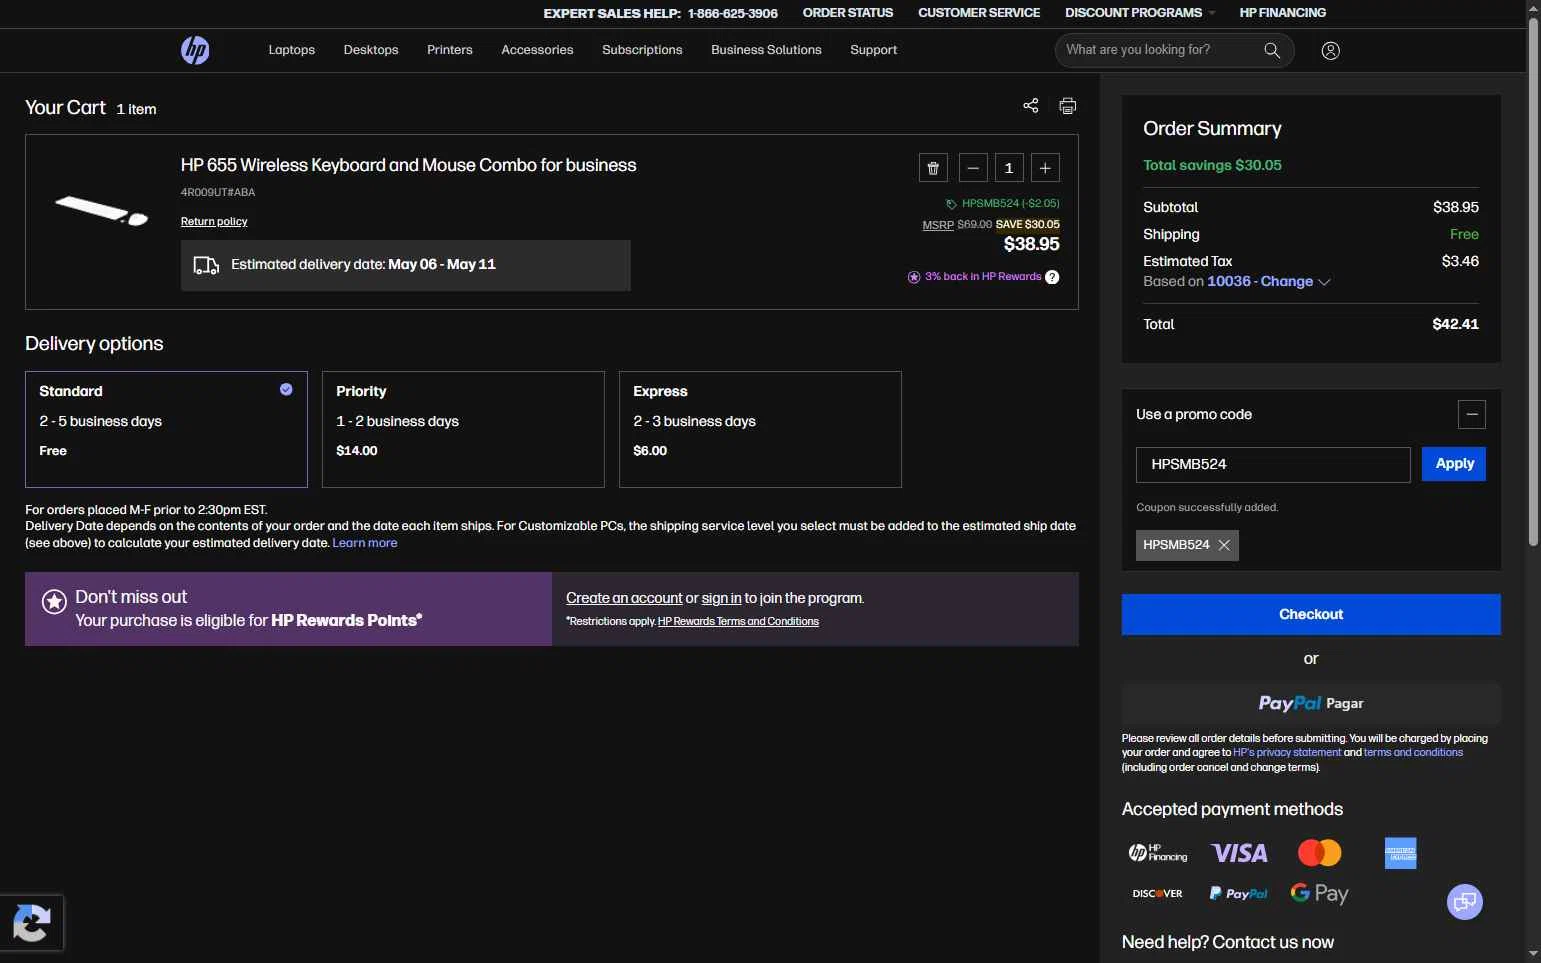Expand the Discount Programs dropdown

pyautogui.click(x=1140, y=13)
